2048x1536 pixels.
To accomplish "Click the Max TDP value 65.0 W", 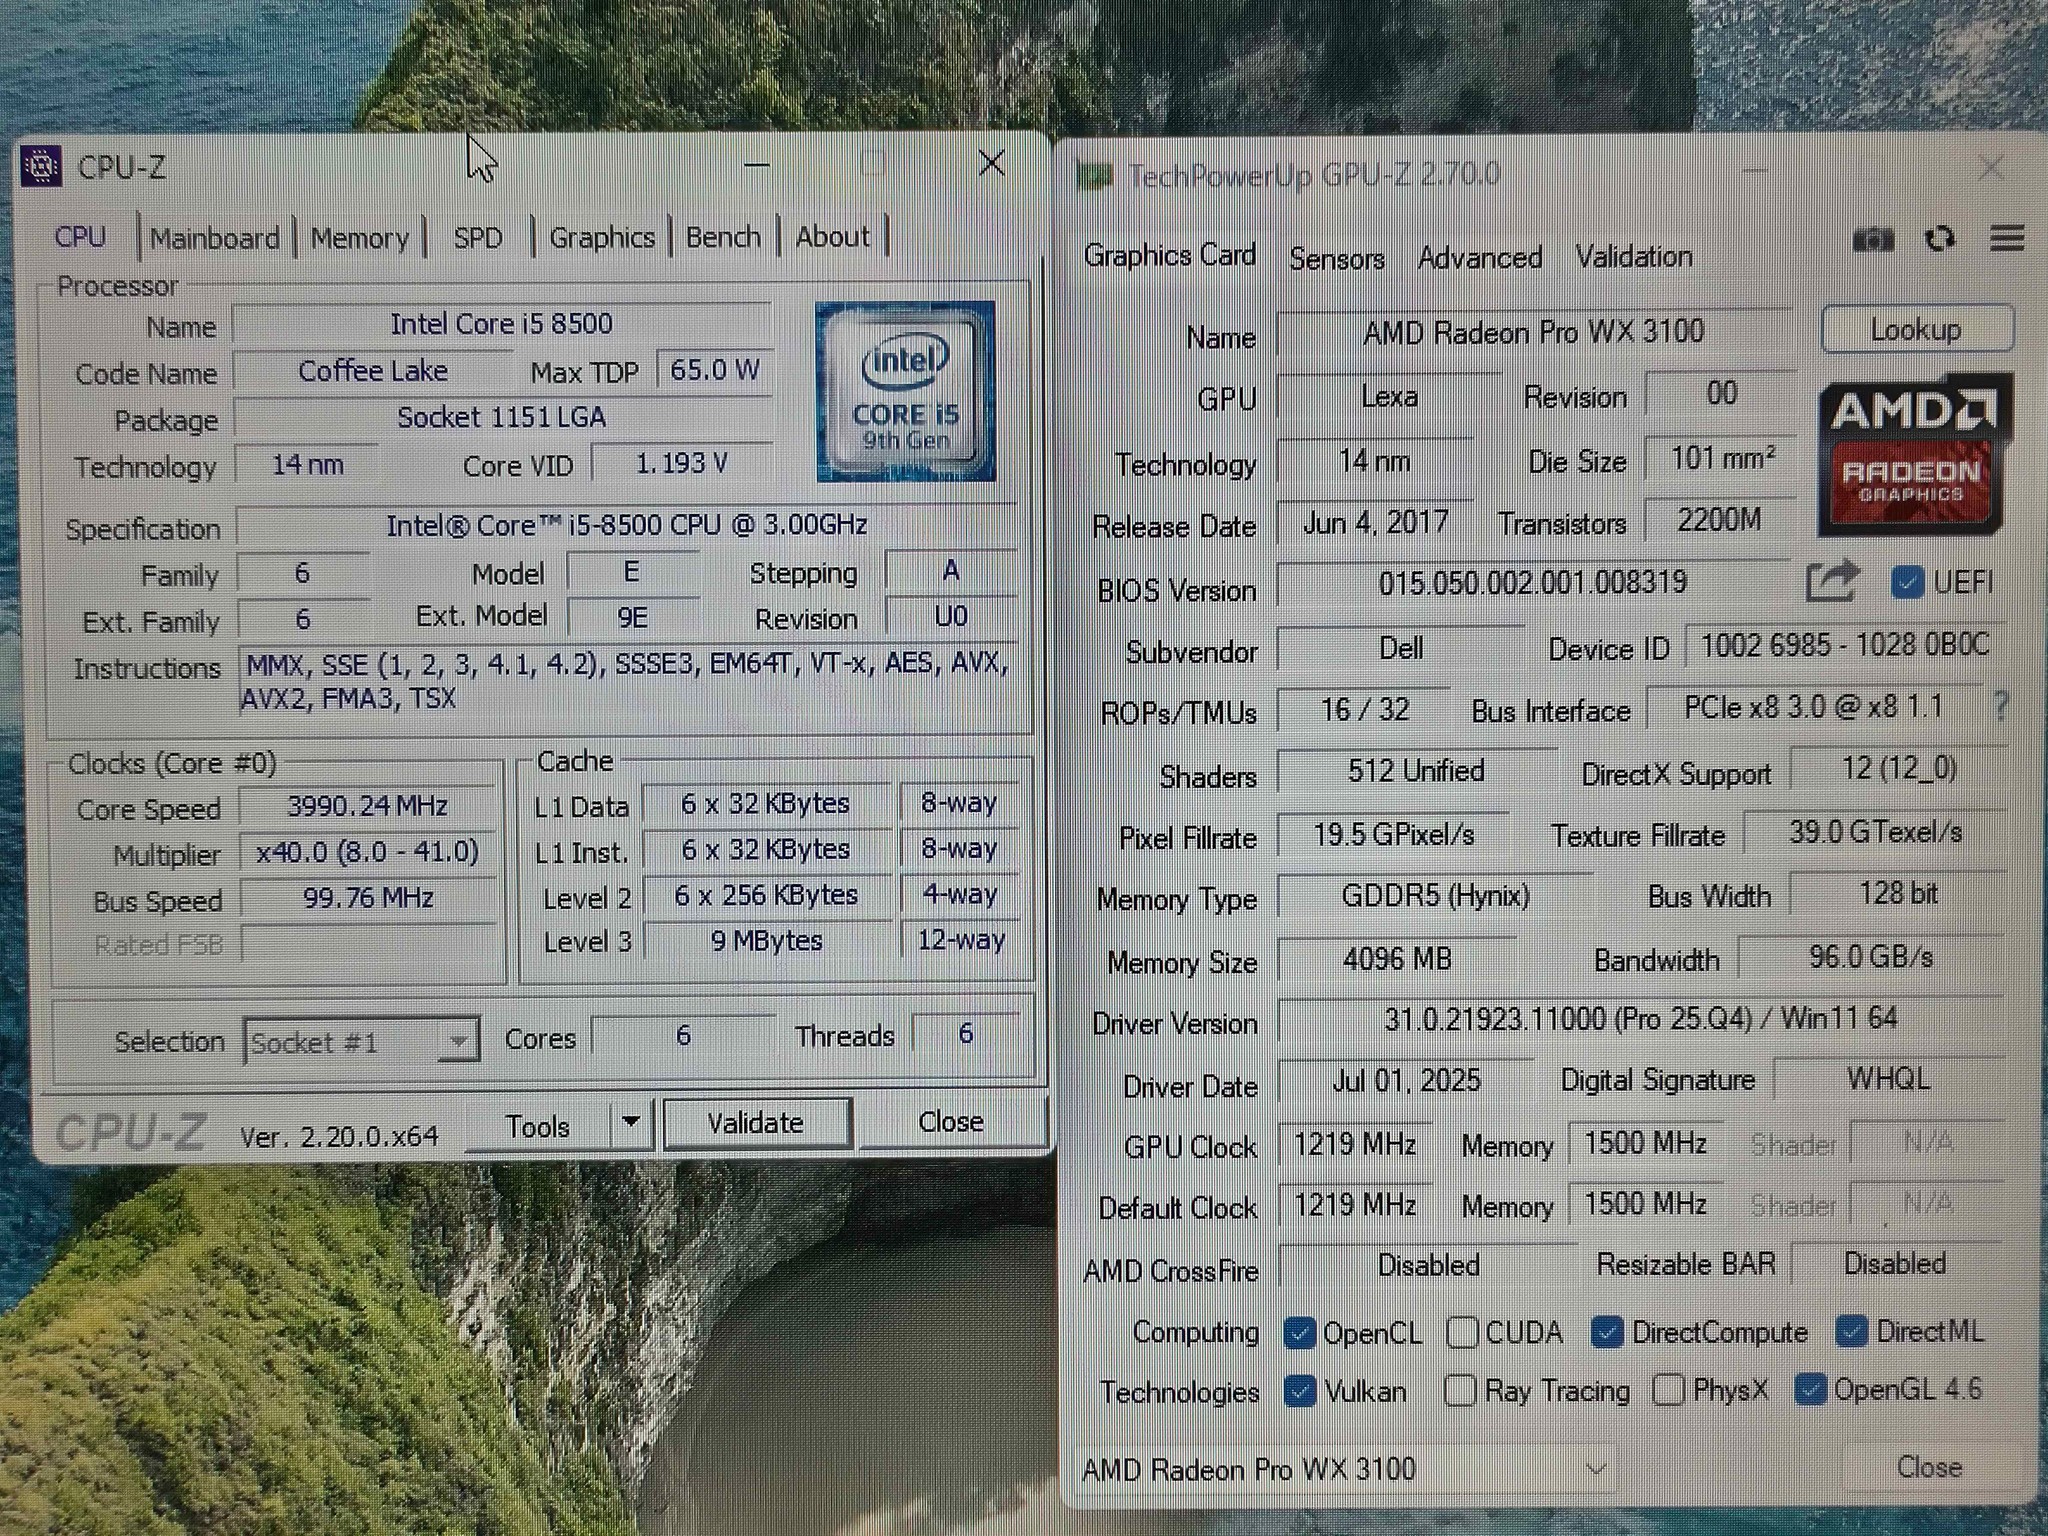I will coord(715,370).
